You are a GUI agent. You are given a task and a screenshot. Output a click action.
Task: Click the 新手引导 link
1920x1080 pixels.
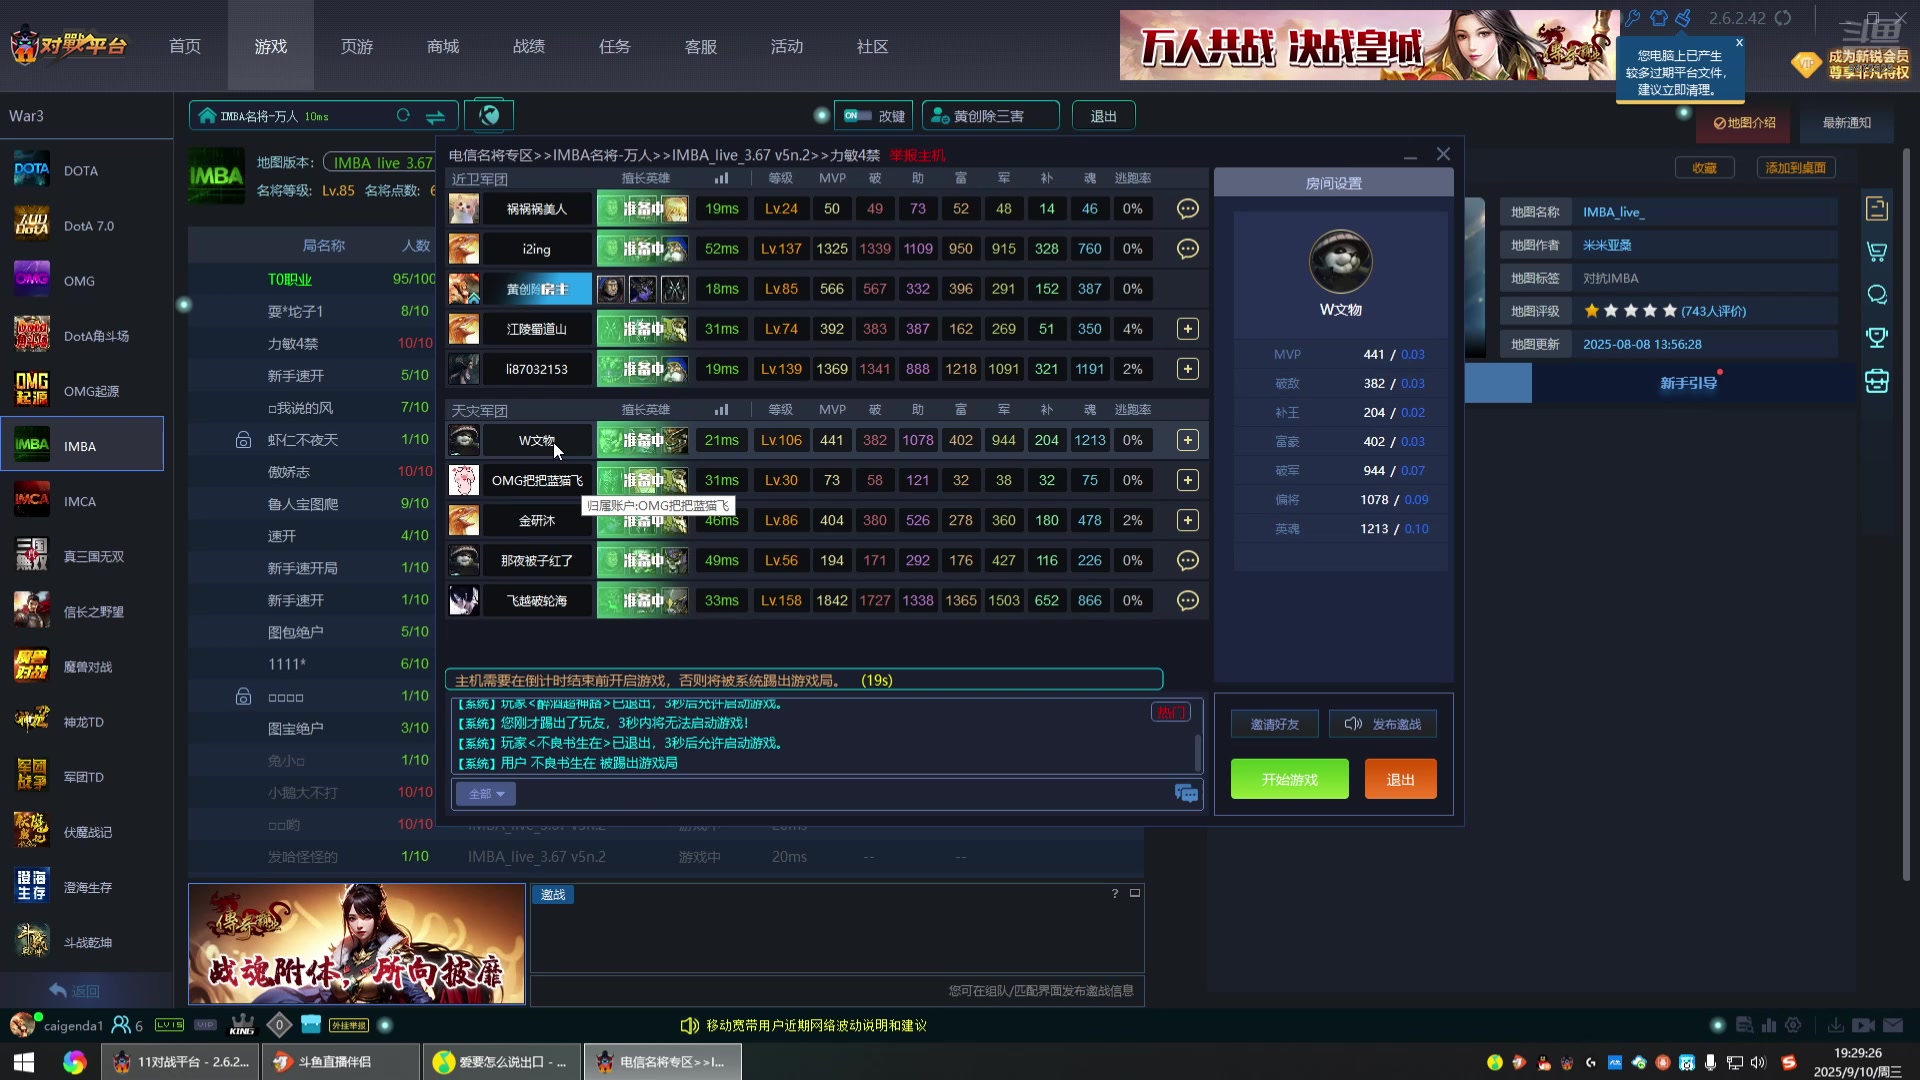tap(1688, 383)
